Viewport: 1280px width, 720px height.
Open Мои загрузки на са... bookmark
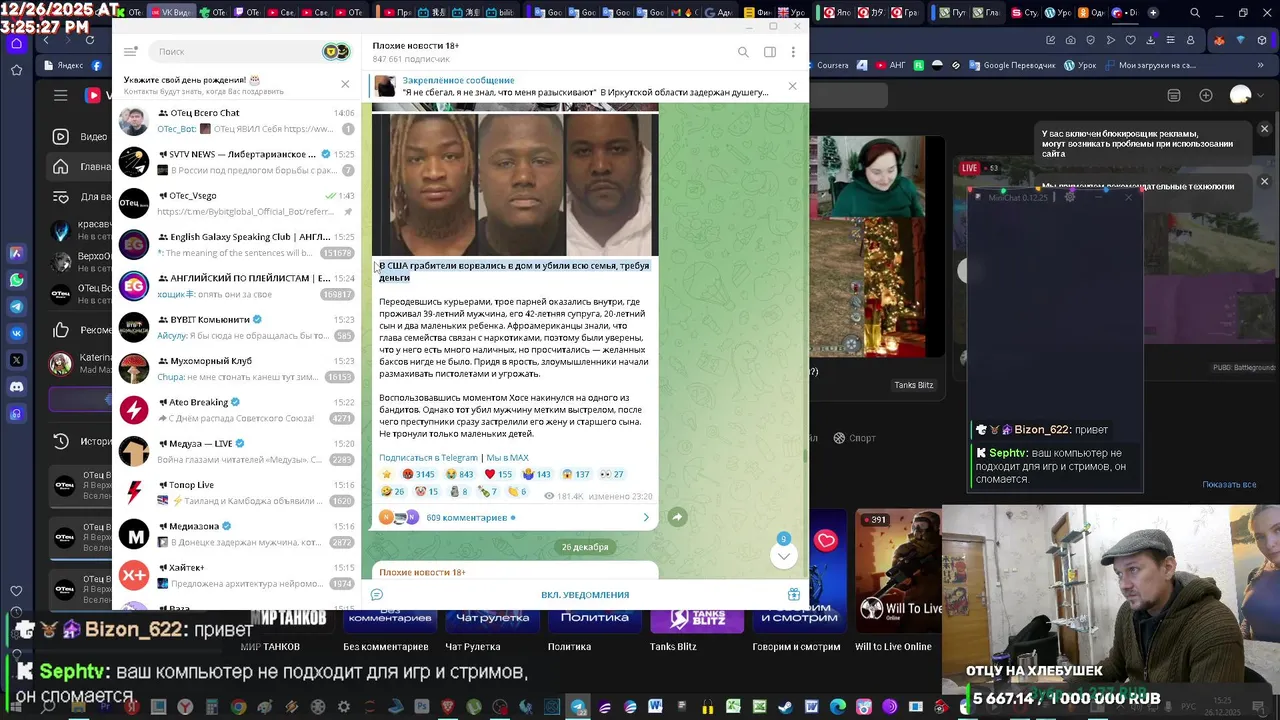1149,65
